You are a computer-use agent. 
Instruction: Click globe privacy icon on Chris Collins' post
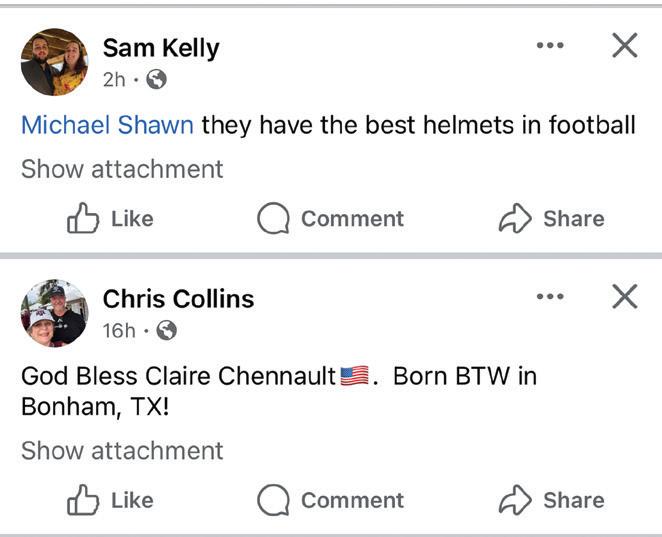167,330
